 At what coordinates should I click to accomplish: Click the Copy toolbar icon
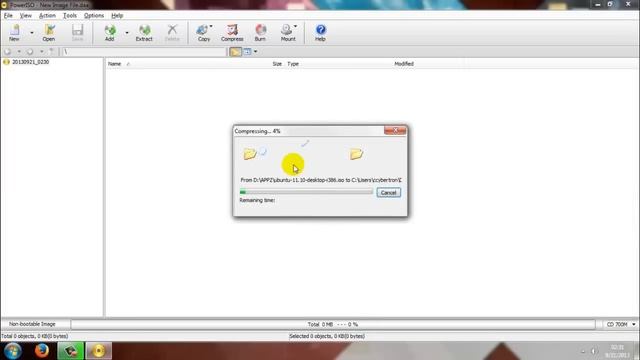(x=204, y=33)
